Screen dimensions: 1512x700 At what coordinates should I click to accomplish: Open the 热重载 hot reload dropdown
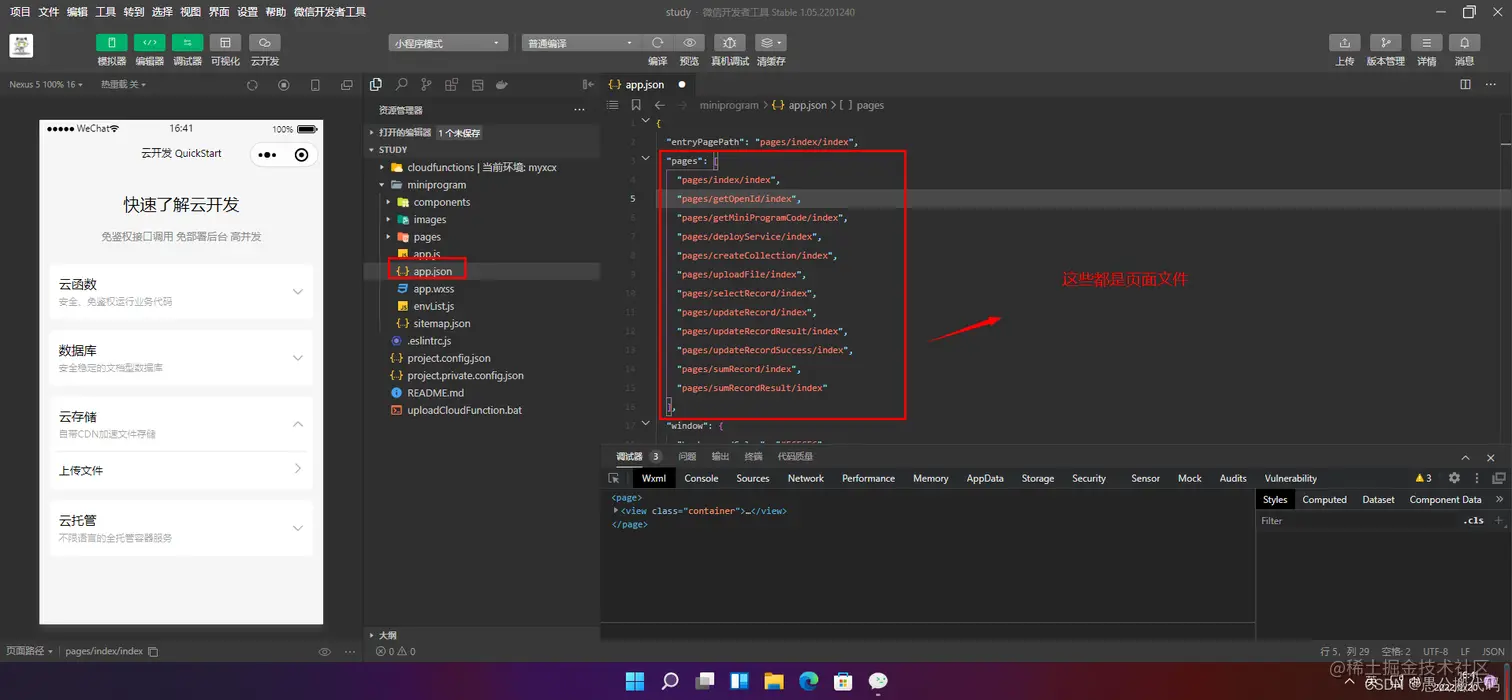[123, 85]
